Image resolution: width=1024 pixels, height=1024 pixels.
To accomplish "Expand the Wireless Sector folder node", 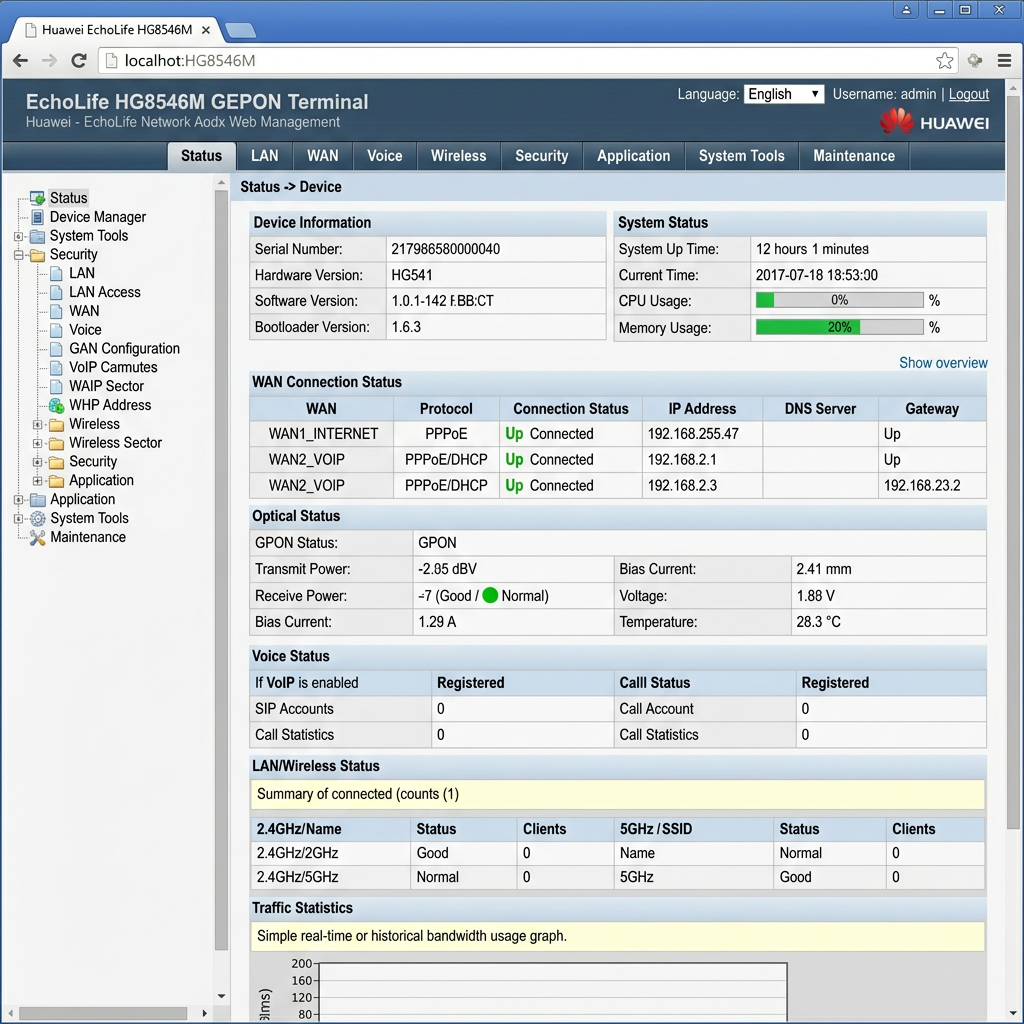I will click(38, 443).
